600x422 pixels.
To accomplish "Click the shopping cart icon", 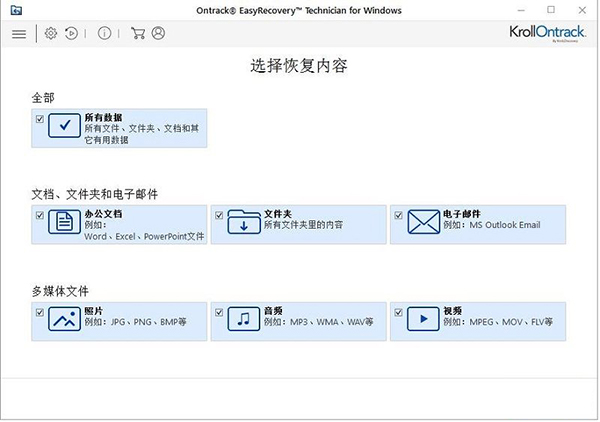I will [138, 33].
